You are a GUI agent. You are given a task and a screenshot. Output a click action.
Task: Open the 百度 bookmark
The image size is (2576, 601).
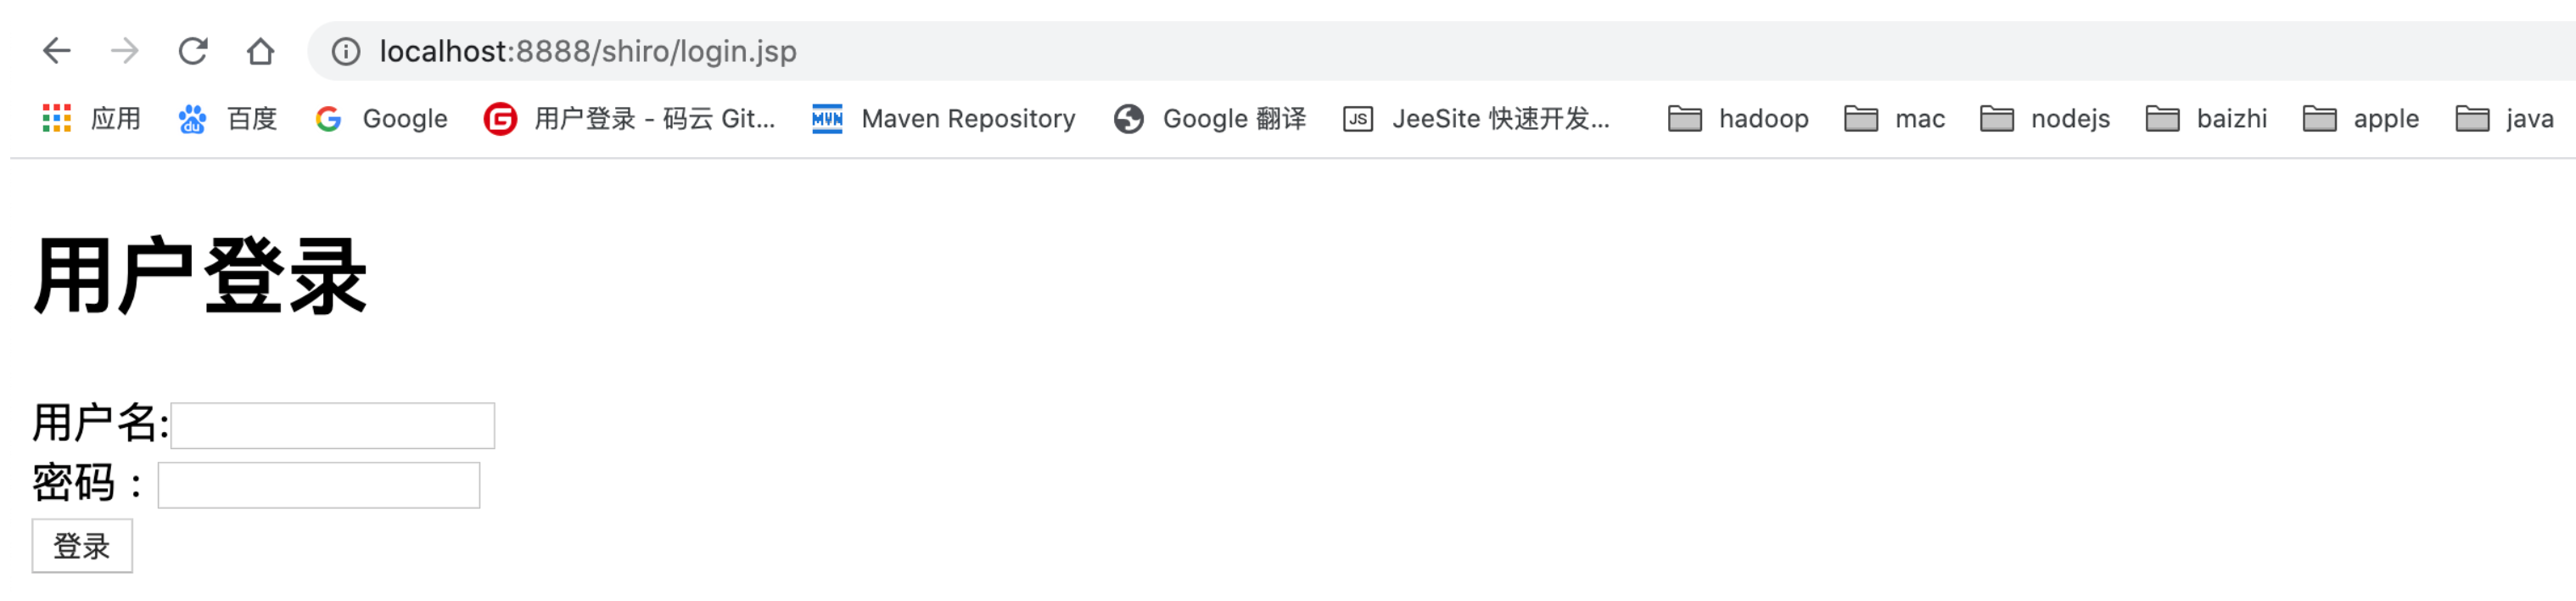pos(227,119)
